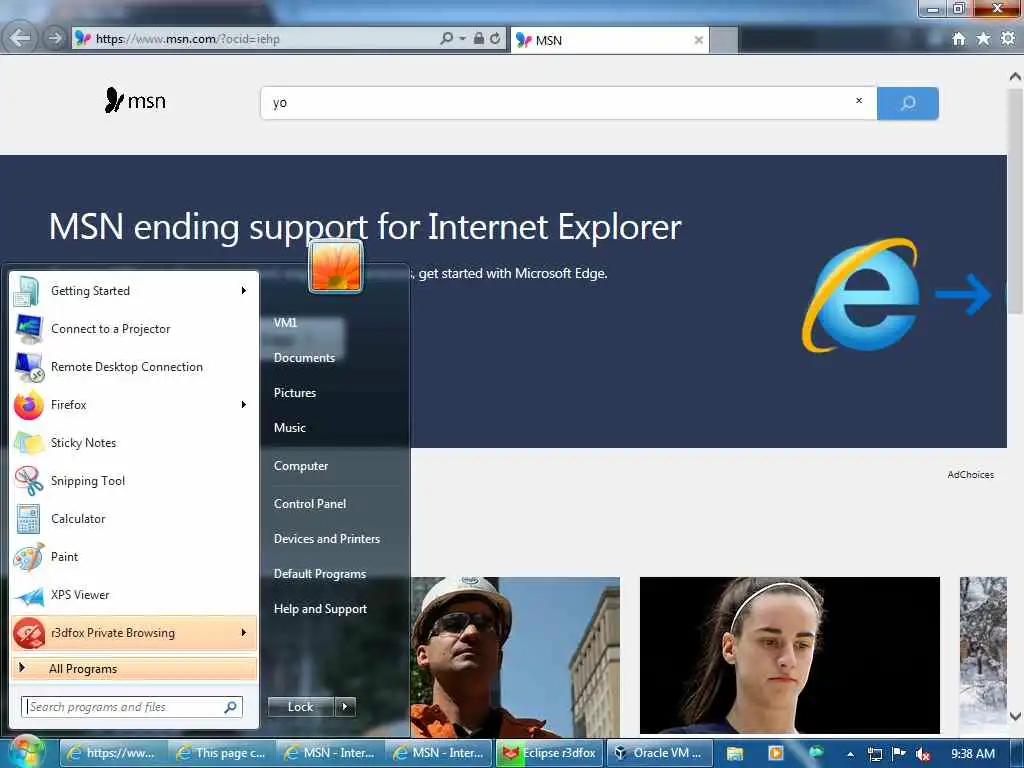Switch to Oracle VM taskbar button

pos(659,753)
